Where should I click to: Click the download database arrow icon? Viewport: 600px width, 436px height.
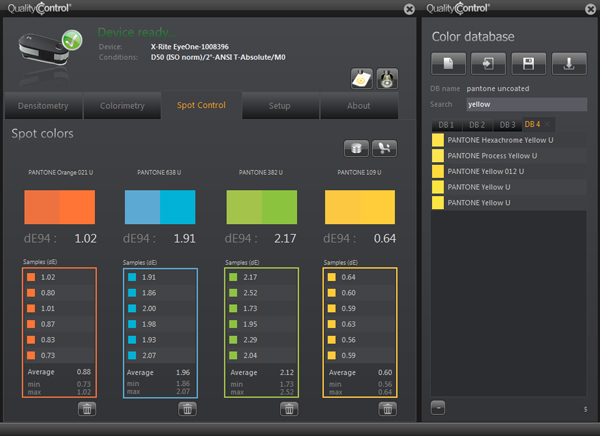tap(569, 64)
